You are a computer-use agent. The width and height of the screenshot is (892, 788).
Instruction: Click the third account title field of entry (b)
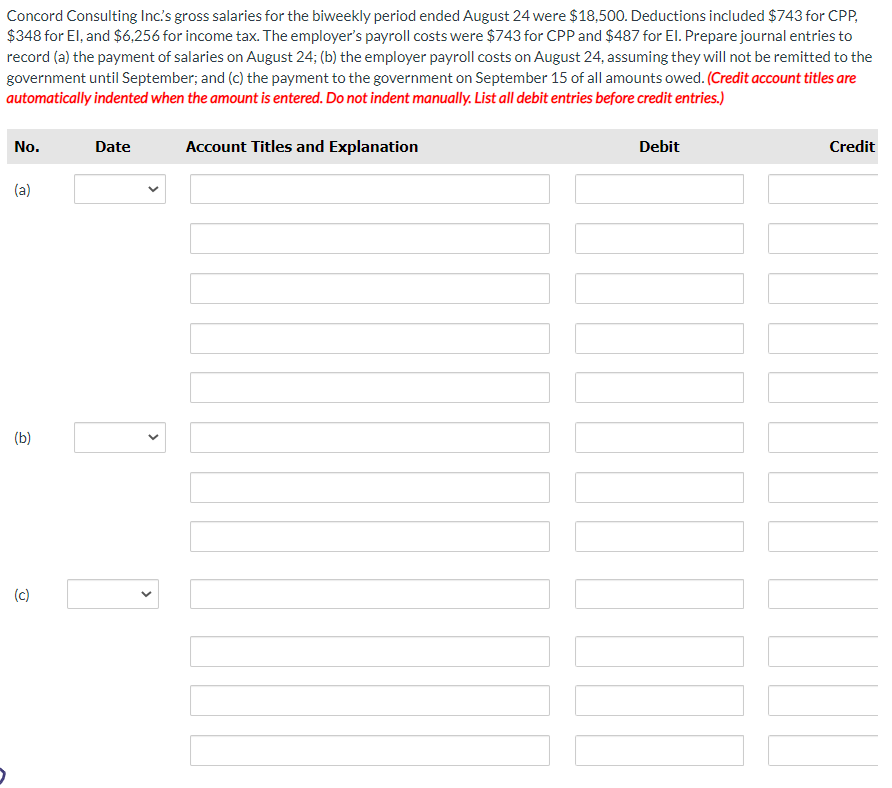tap(370, 537)
